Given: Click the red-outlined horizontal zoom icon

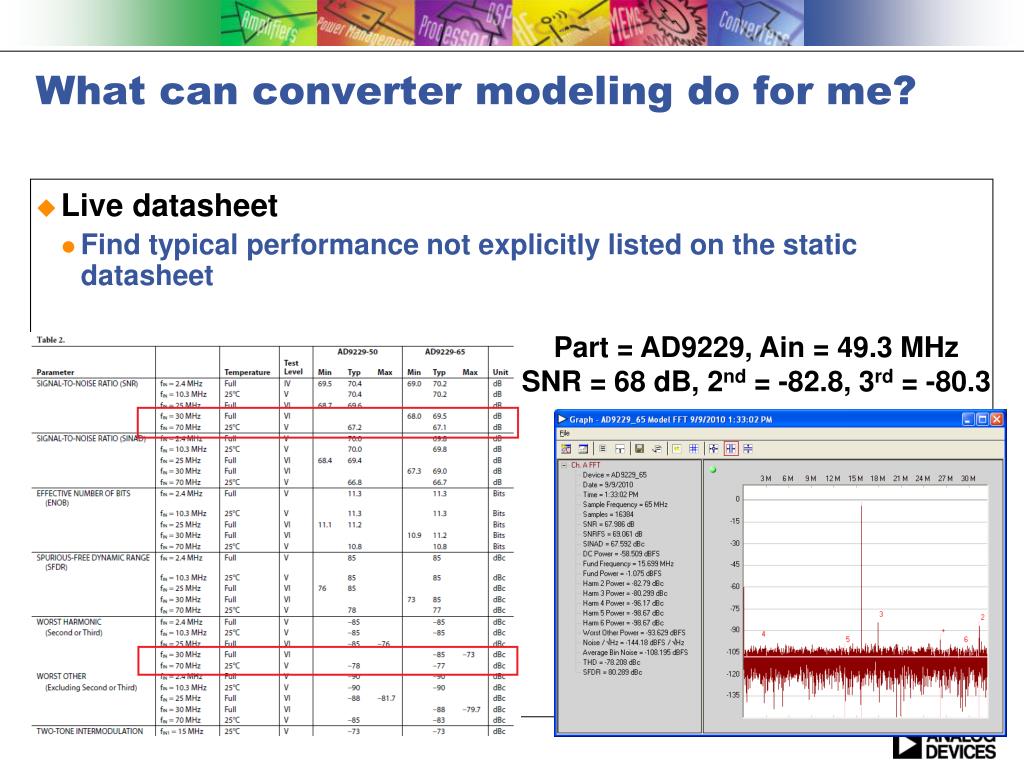Looking at the screenshot, I should coord(731,449).
